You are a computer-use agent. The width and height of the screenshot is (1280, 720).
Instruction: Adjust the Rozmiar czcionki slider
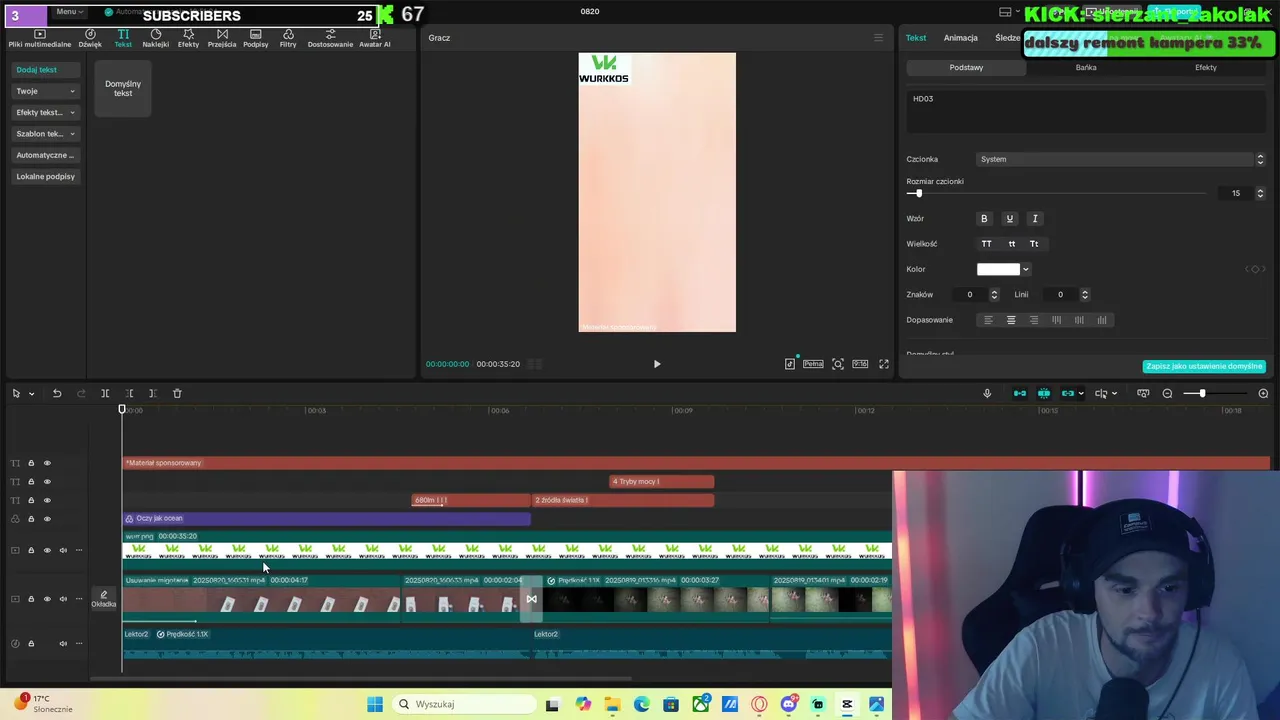point(1056,193)
